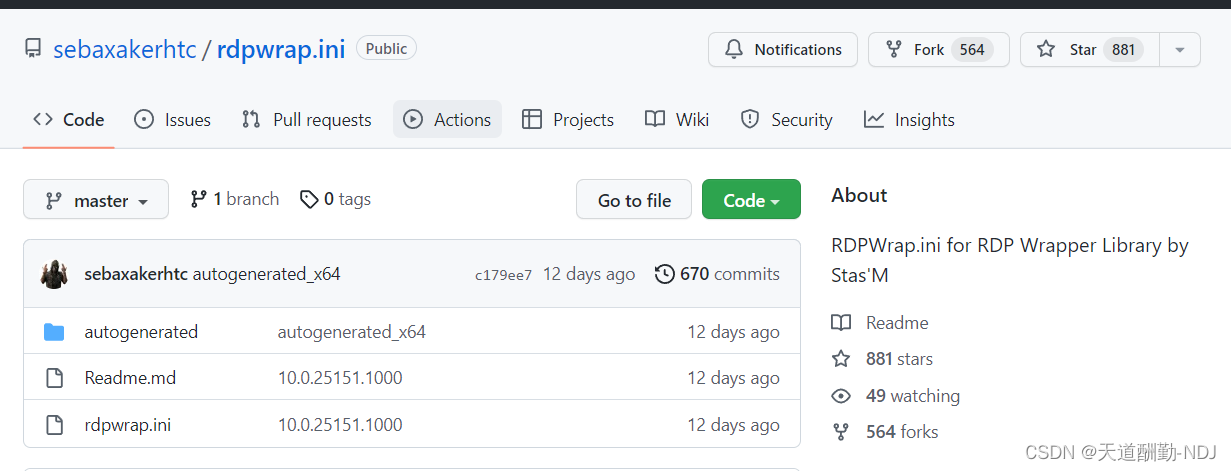The image size is (1231, 471).
Task: Click the Insights graph icon
Action: 874,120
